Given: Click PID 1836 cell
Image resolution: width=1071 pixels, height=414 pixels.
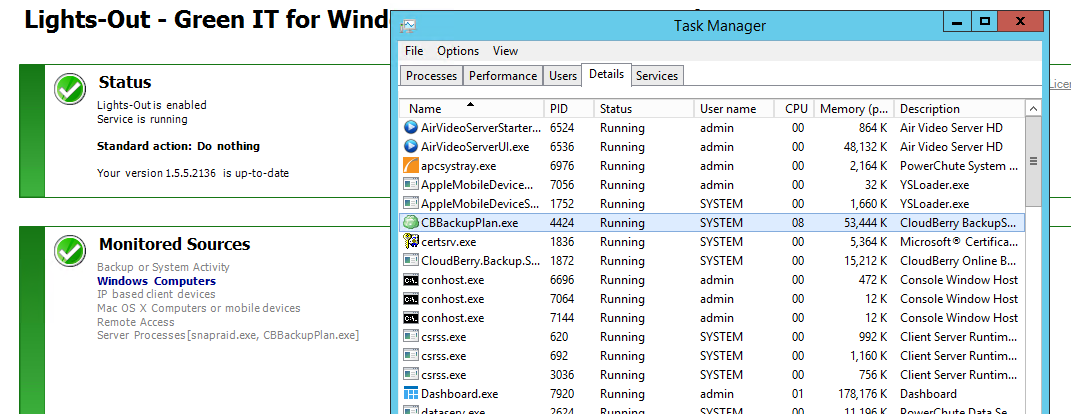Looking at the screenshot, I should [x=562, y=241].
